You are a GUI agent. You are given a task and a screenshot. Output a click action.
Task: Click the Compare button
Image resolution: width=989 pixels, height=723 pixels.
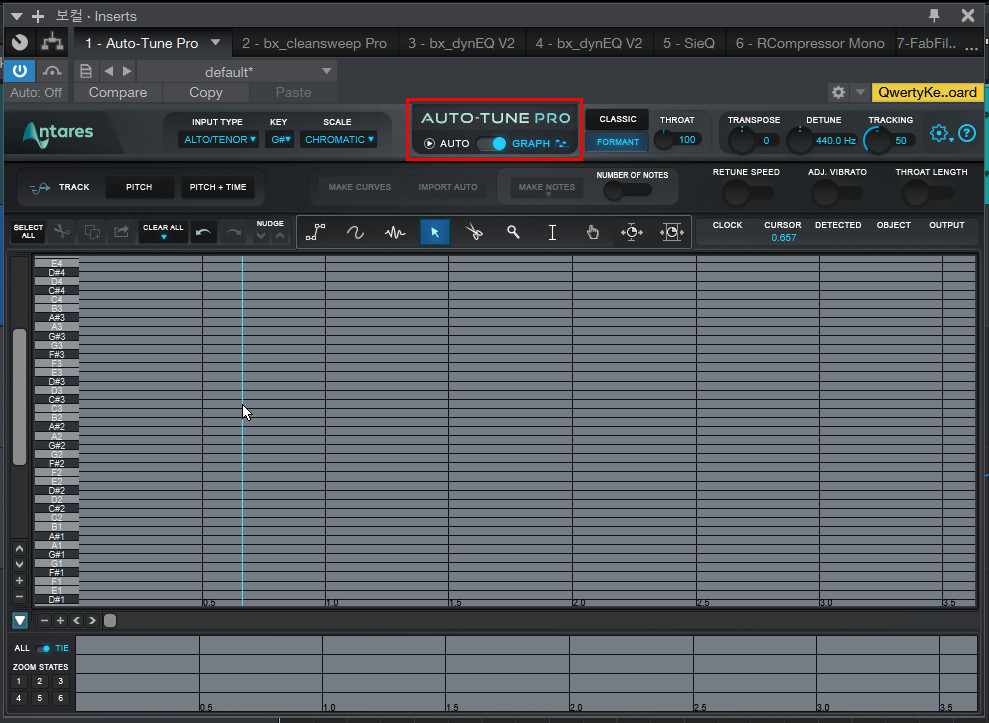(118, 92)
